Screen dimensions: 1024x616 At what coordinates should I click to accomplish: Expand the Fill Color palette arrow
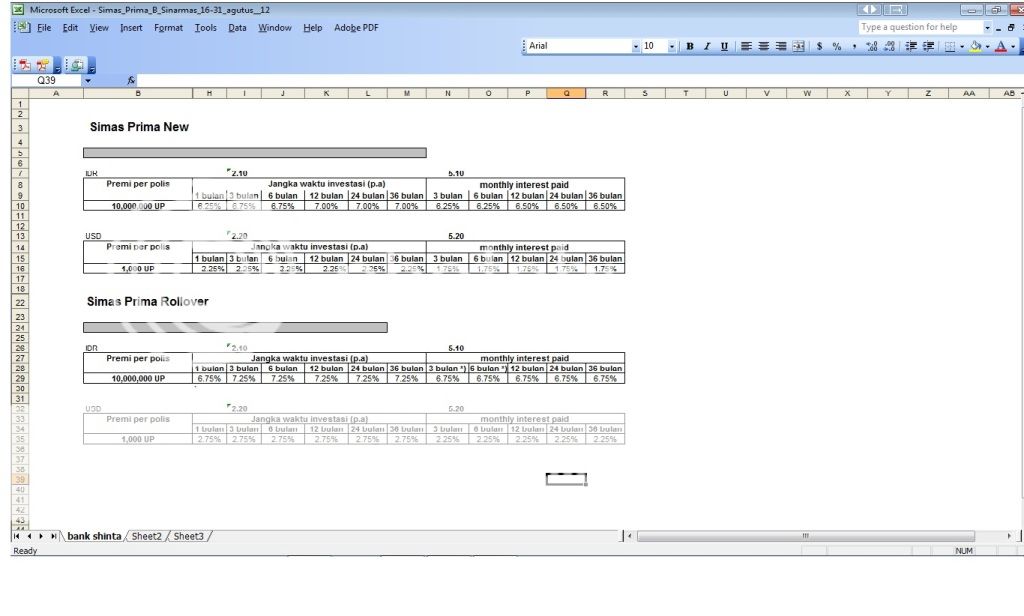coord(987,46)
